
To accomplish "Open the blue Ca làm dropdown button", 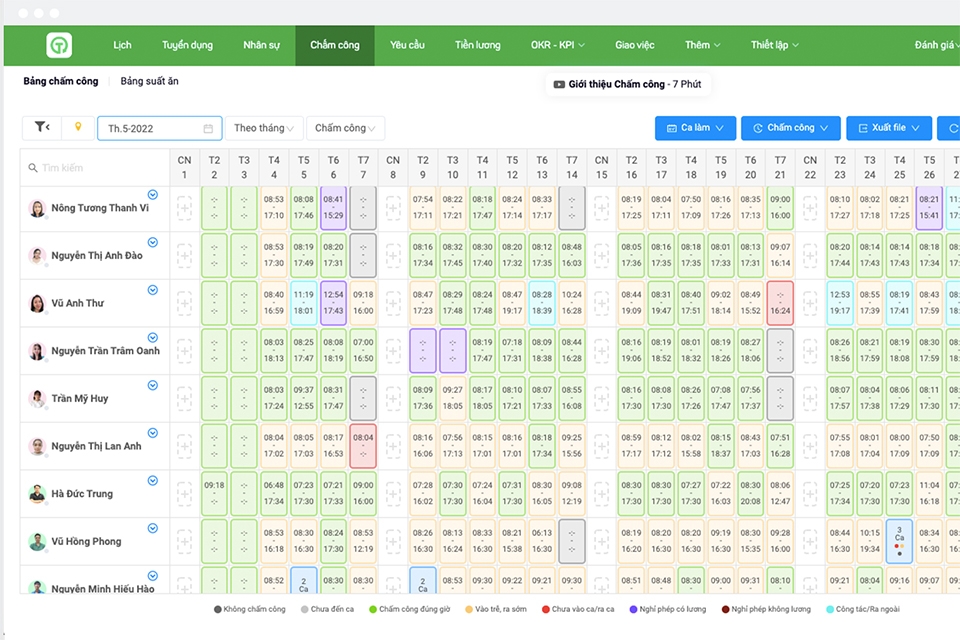I will 695,128.
